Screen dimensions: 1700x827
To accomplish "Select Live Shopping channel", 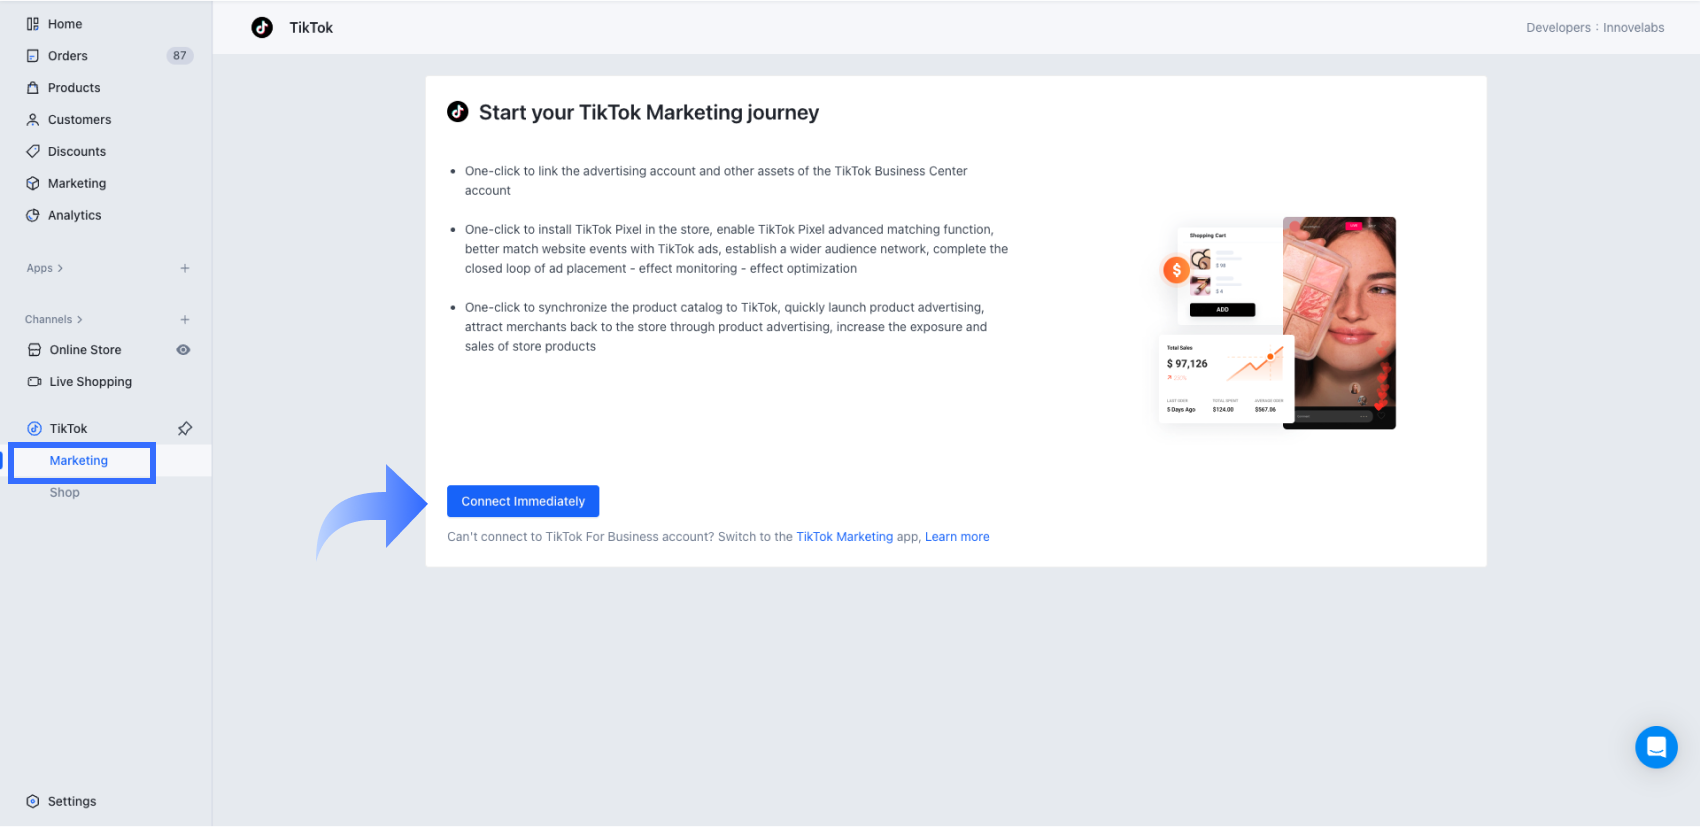I will click(x=90, y=382).
